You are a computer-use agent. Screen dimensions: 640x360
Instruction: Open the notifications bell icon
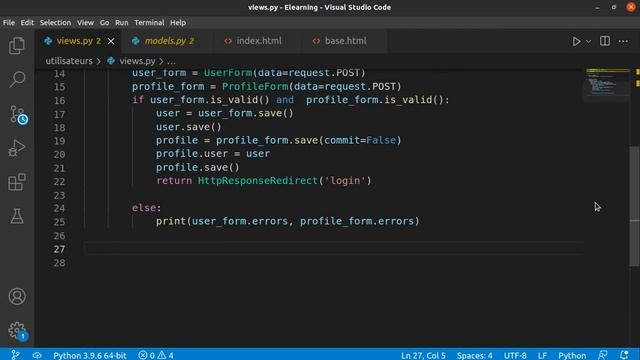click(x=624, y=355)
